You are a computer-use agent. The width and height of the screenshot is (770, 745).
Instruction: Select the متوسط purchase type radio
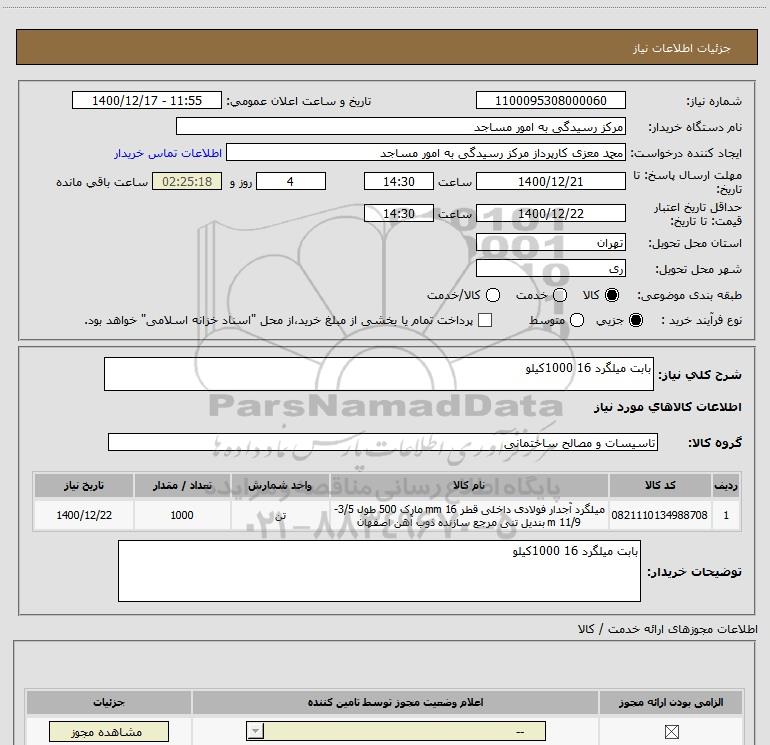click(x=577, y=320)
